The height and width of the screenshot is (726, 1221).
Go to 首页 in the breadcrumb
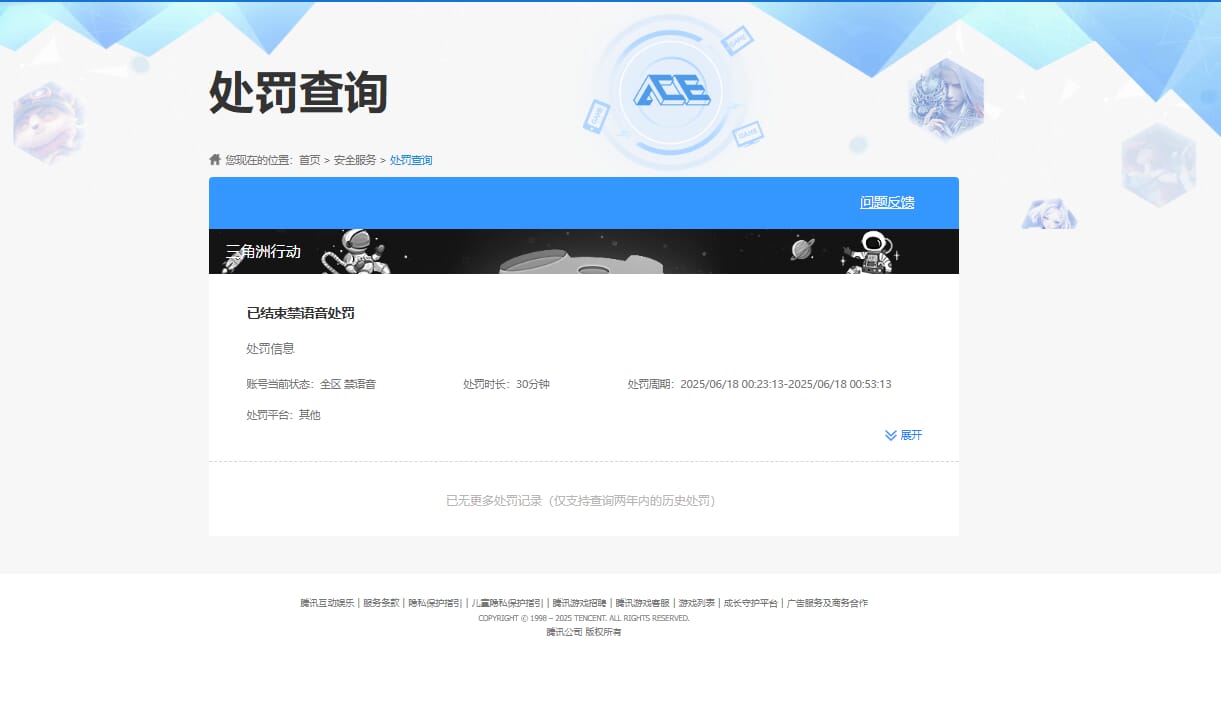point(310,160)
